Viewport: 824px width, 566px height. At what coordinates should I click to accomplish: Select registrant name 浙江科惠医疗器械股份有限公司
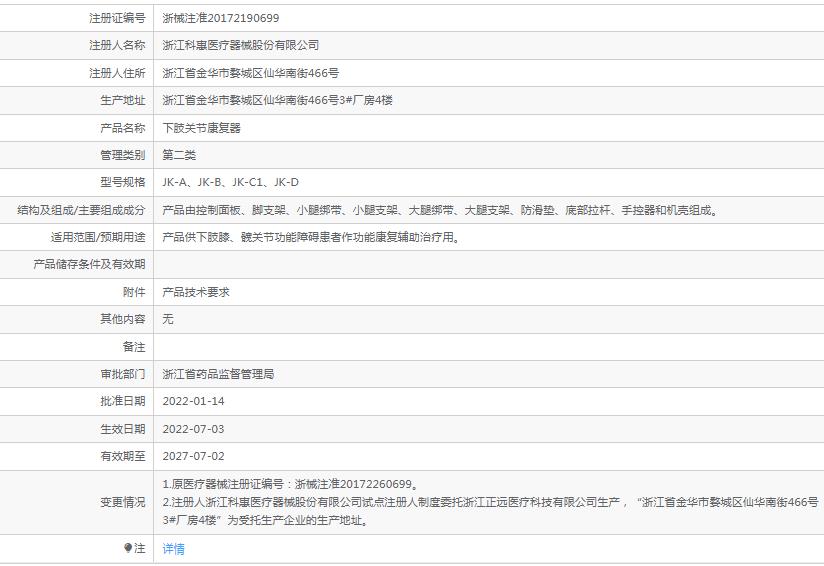241,45
